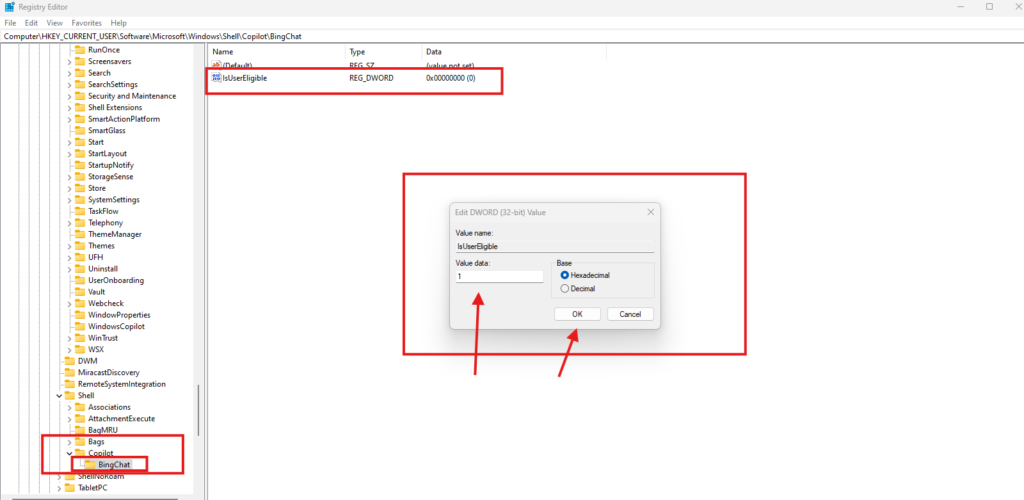Select the WSX folder icon
This screenshot has width=1024, height=500.
[80, 349]
